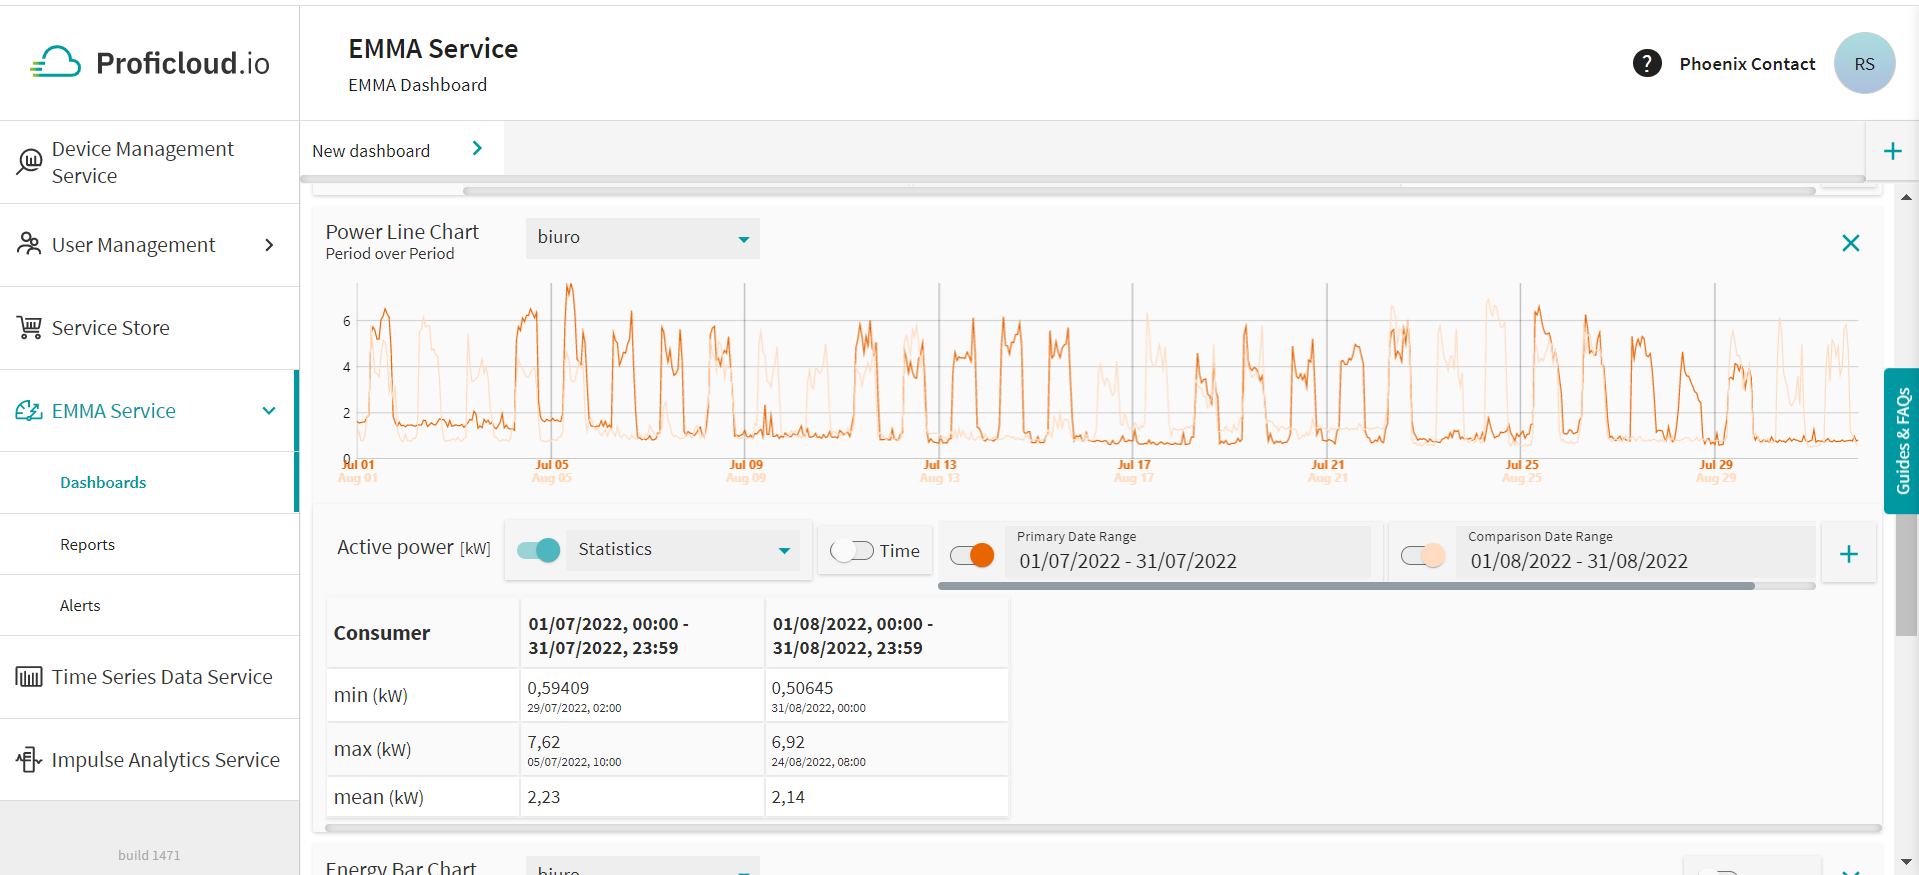
Task: Open the biuro dropdown in Energy Bar Chart
Action: (643, 866)
